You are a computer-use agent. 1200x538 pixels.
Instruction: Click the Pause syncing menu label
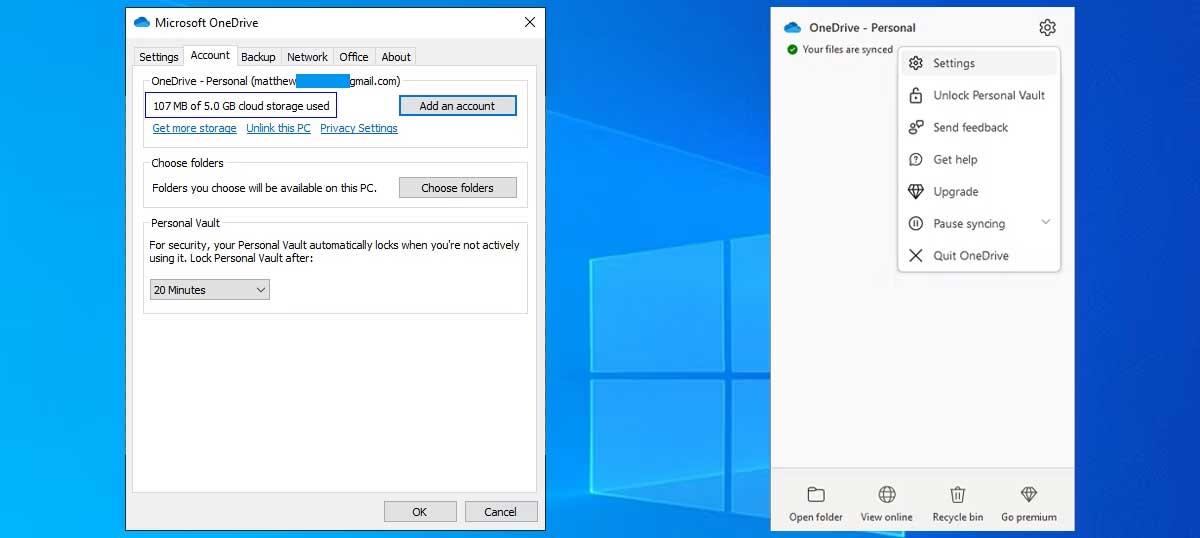coord(969,223)
